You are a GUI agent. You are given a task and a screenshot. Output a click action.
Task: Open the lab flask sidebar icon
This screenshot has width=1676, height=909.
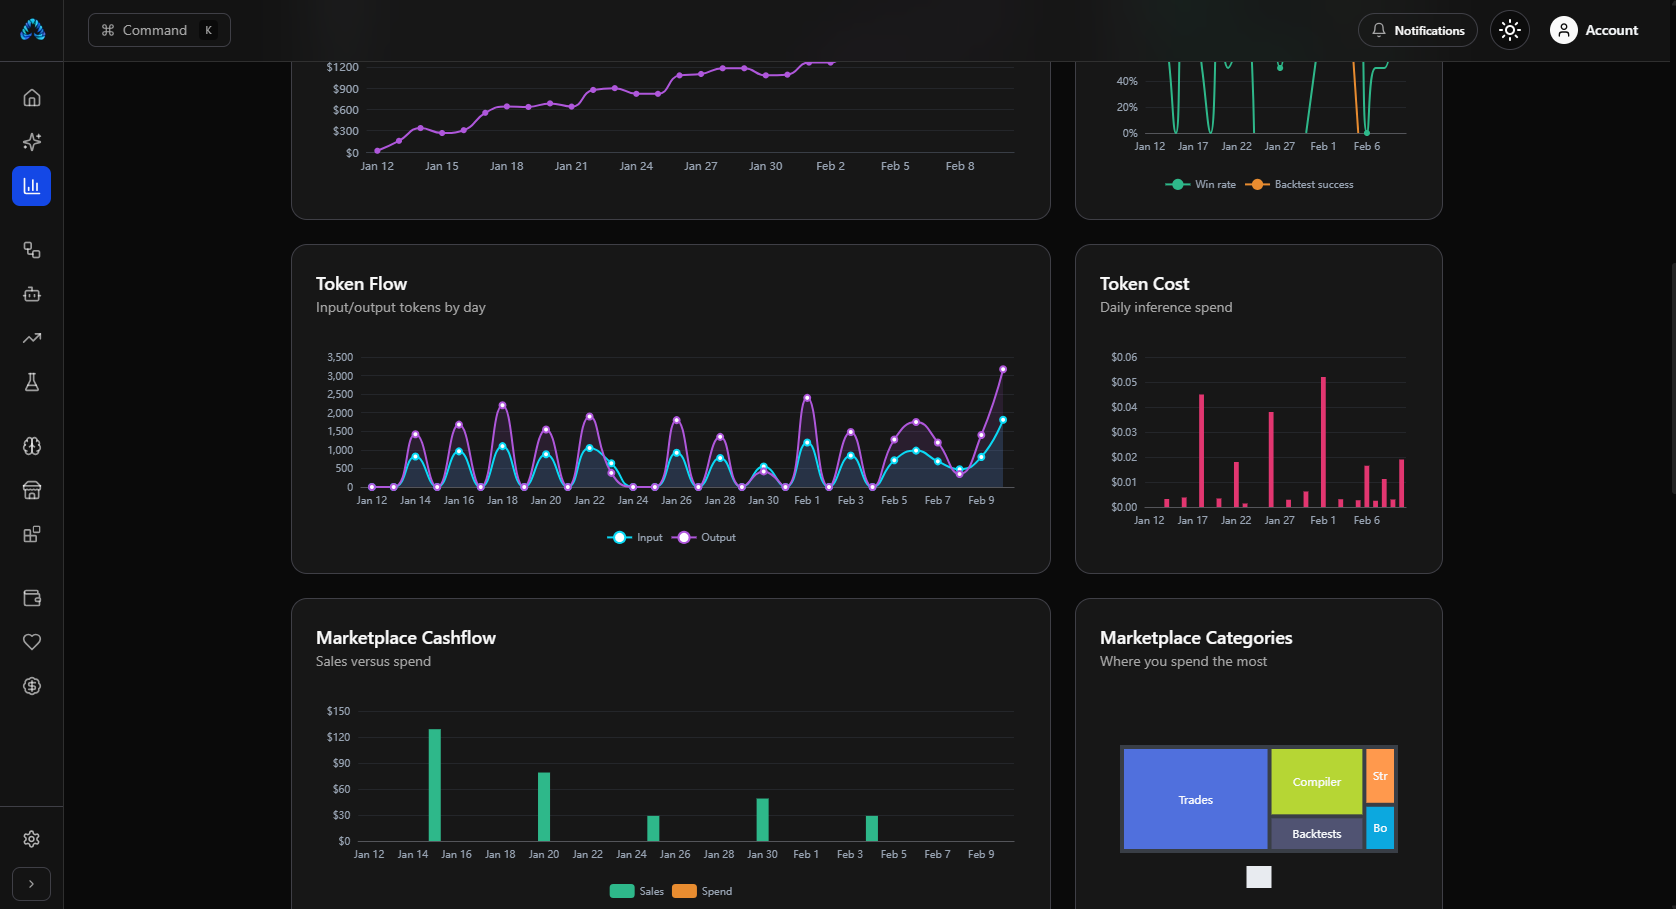tap(32, 382)
